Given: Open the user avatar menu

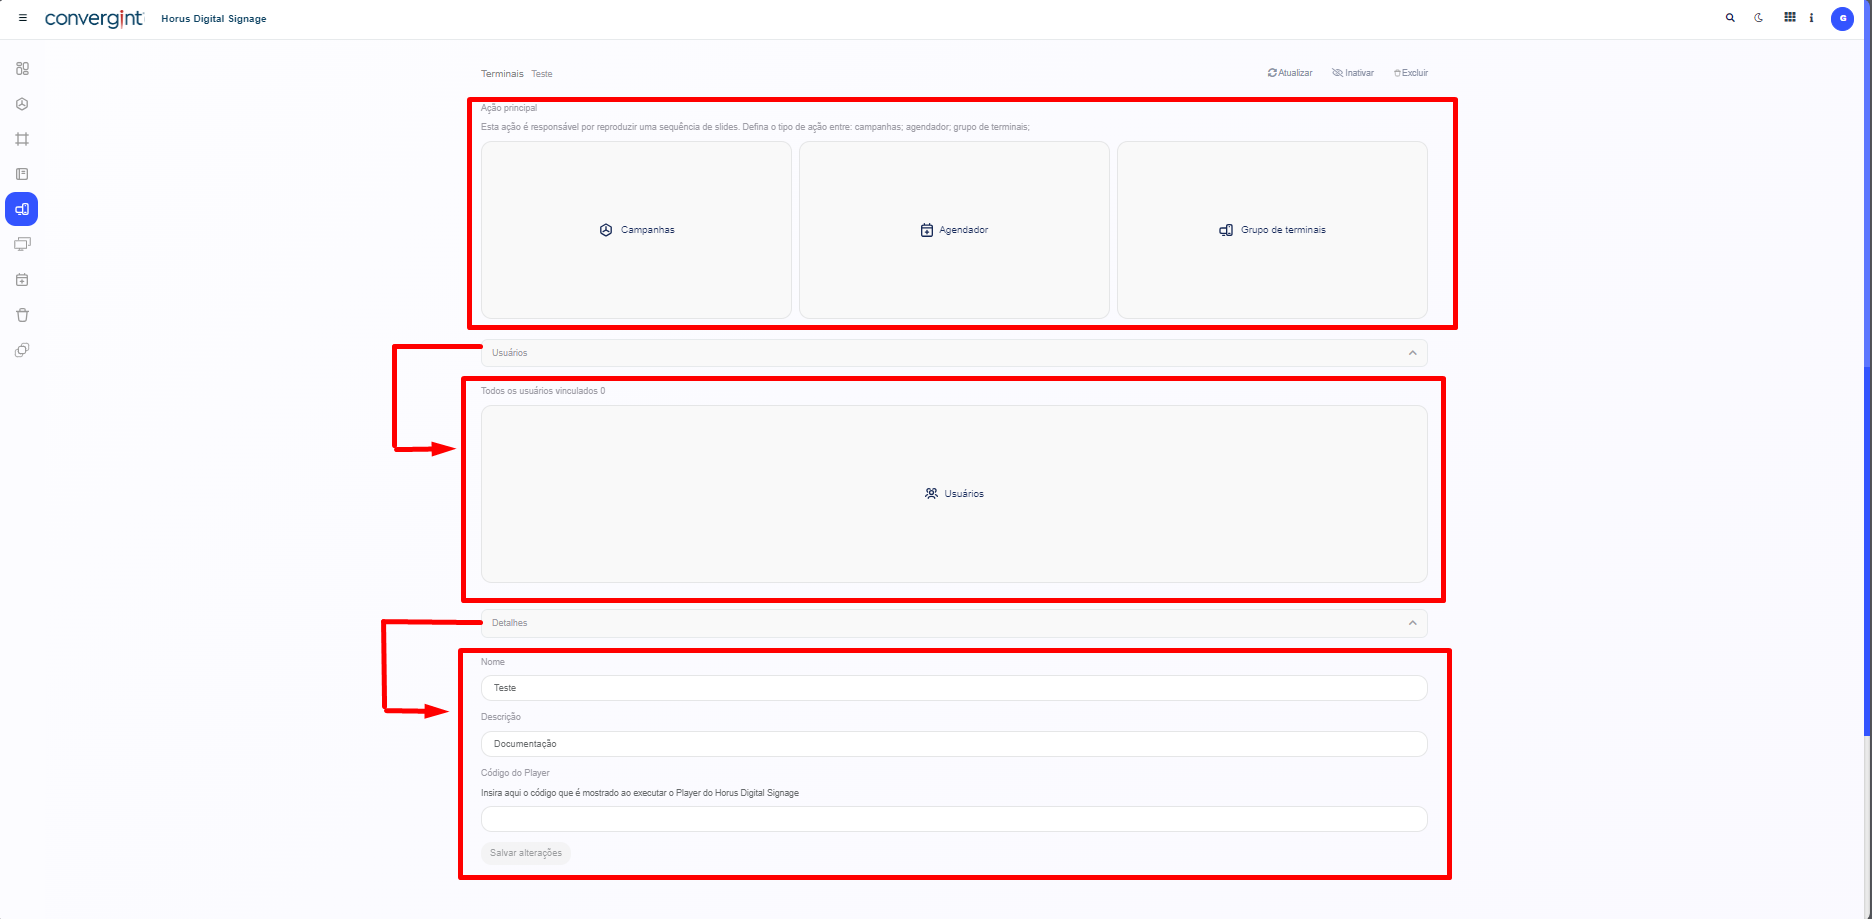Looking at the screenshot, I should pos(1842,19).
